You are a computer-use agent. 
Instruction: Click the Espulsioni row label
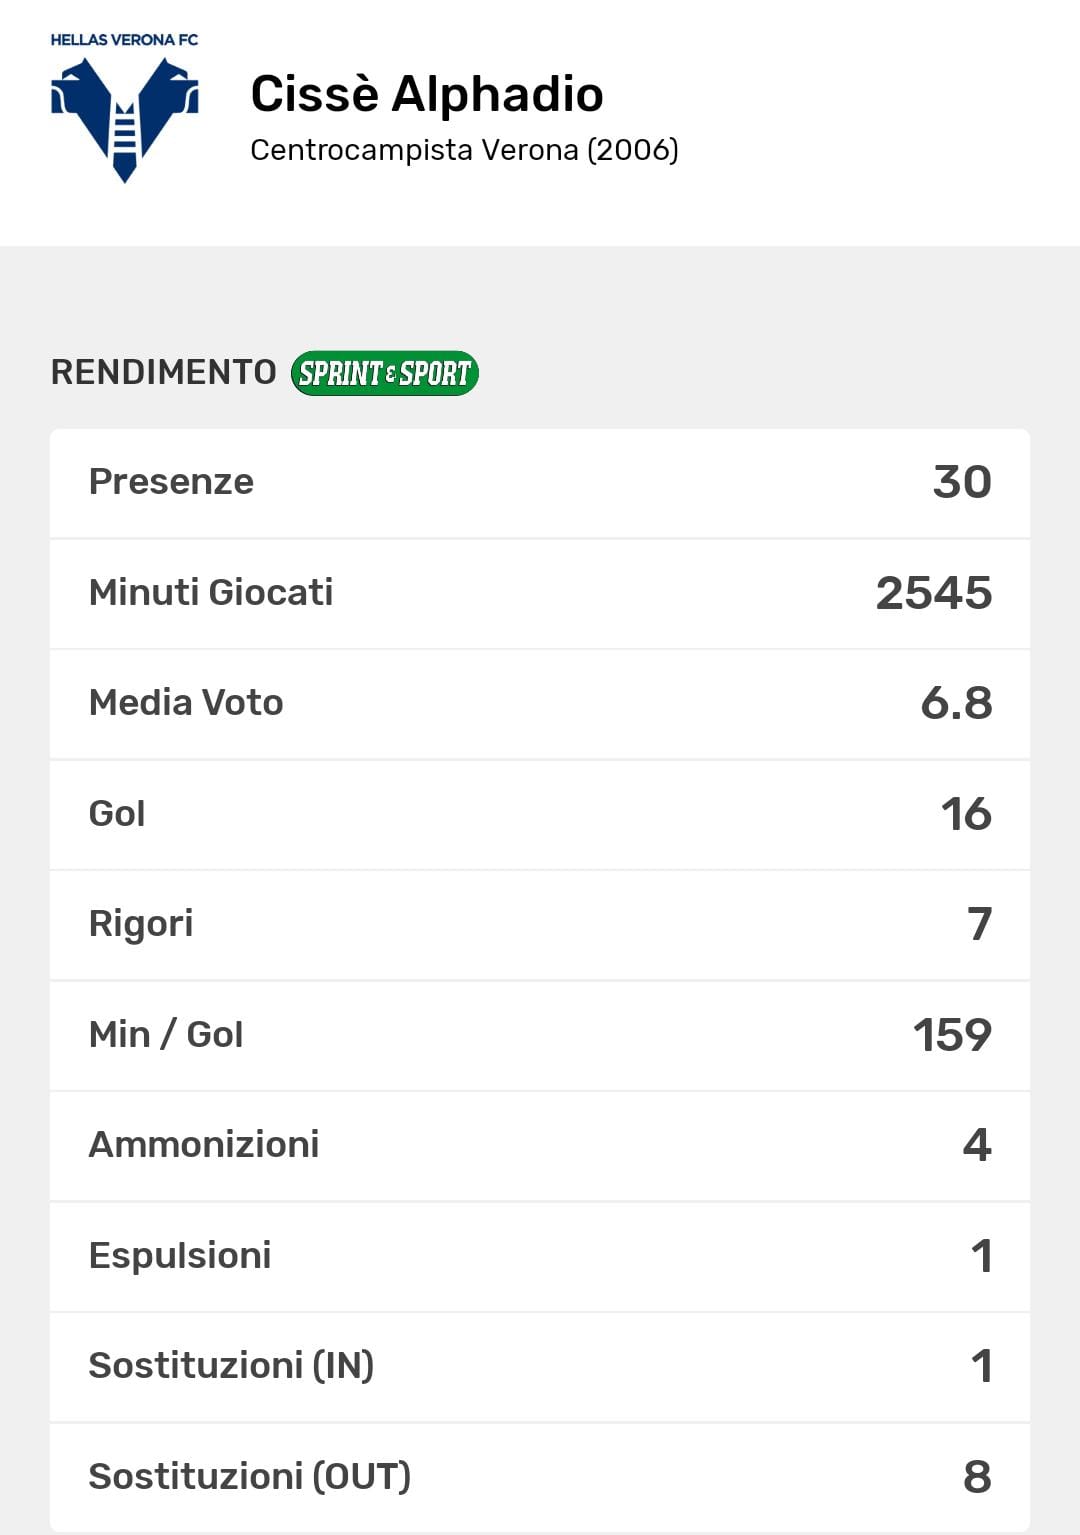[x=180, y=1256]
